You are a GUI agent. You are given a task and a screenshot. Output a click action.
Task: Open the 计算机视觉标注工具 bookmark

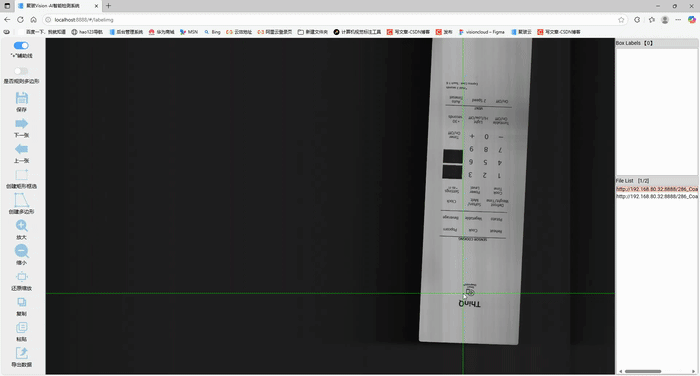point(357,32)
